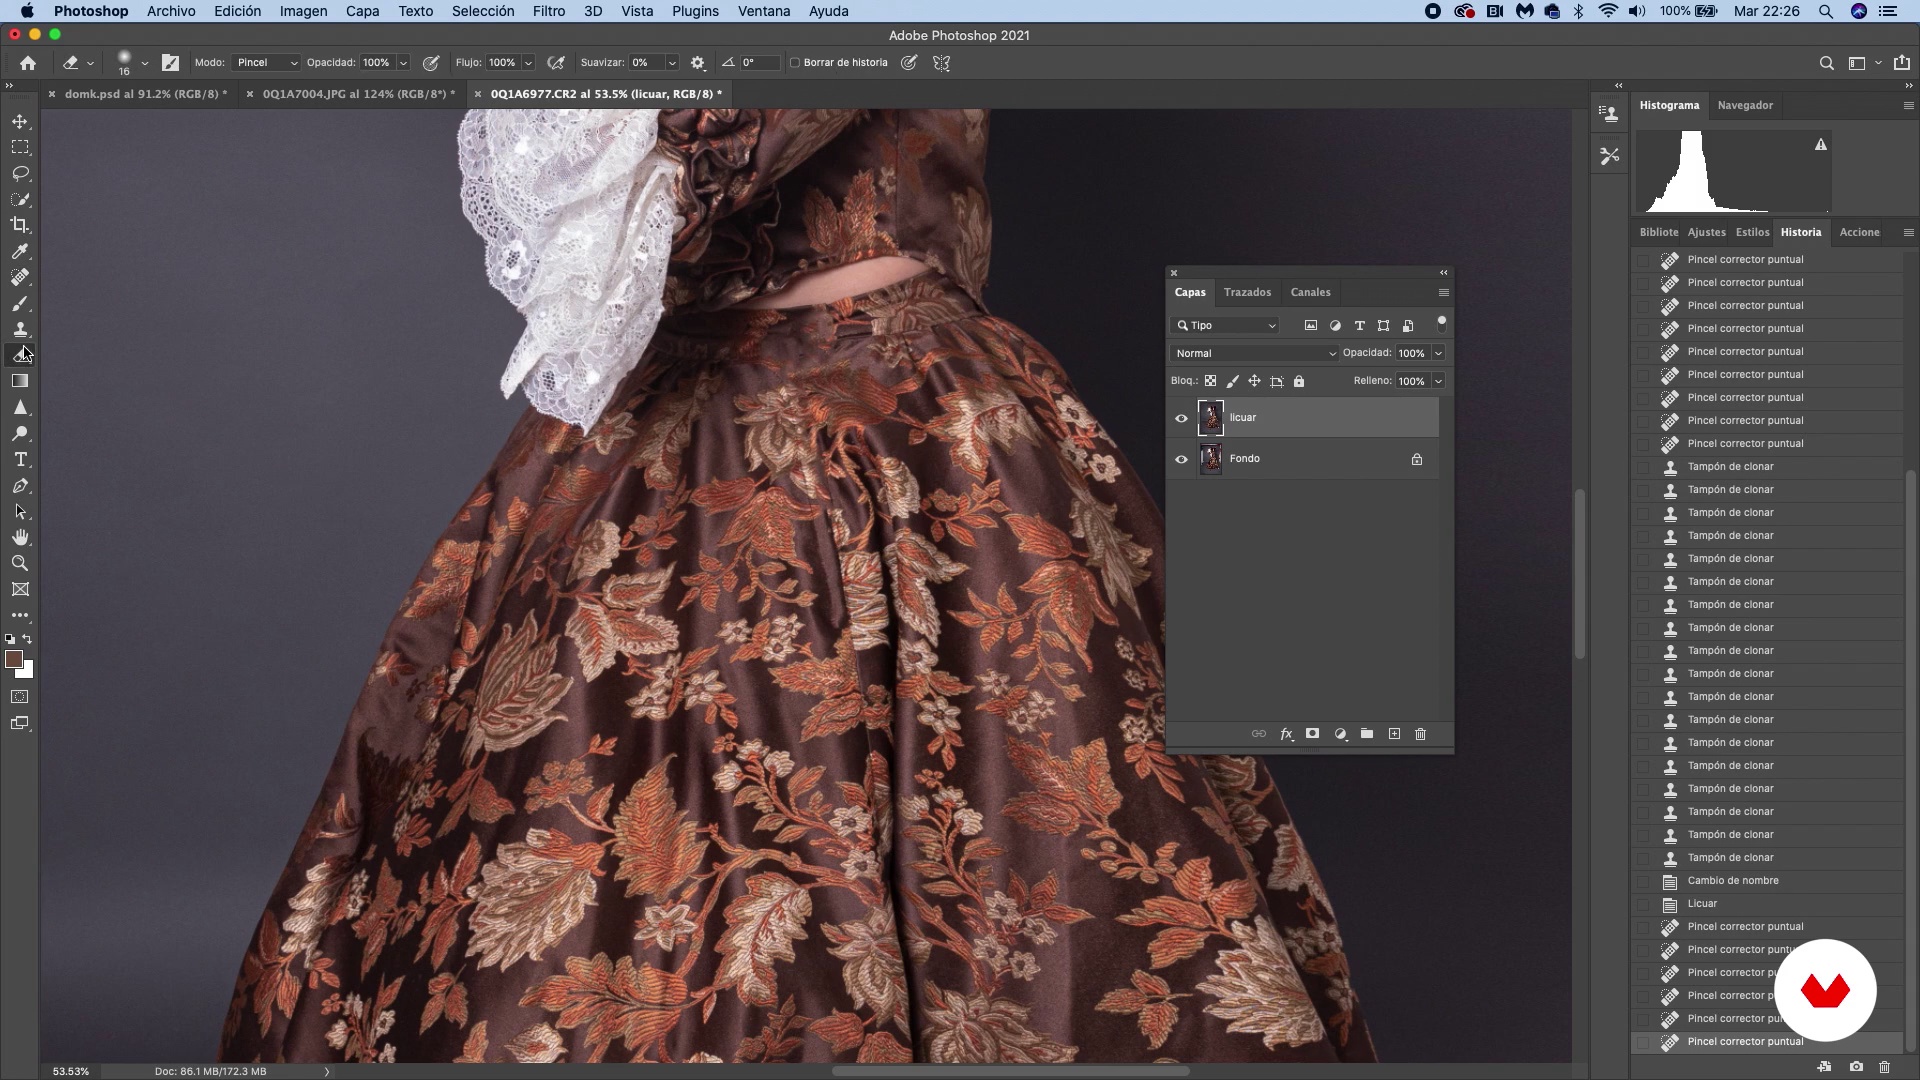Create new adjustment layer icon
The width and height of the screenshot is (1920, 1080).
tap(1340, 734)
